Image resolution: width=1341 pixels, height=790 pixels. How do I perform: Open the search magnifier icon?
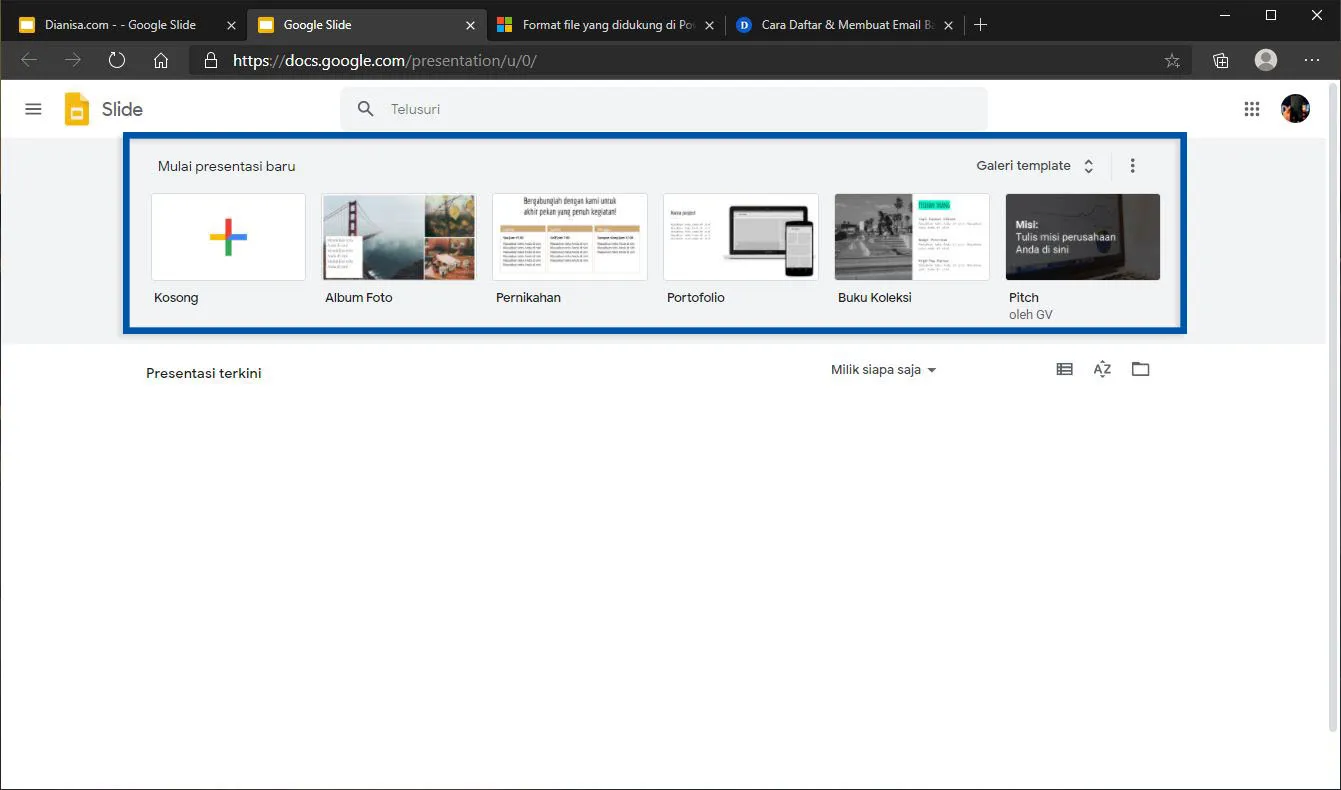(365, 108)
